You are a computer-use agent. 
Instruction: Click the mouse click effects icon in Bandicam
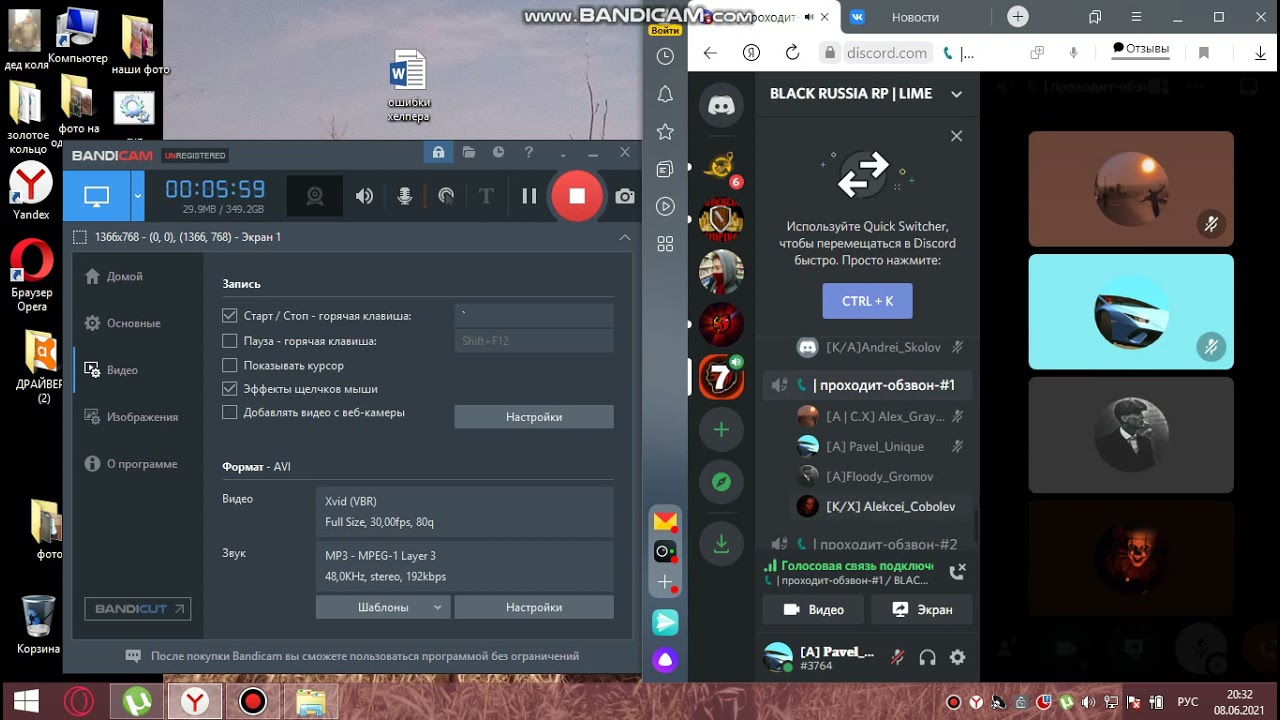(x=446, y=196)
